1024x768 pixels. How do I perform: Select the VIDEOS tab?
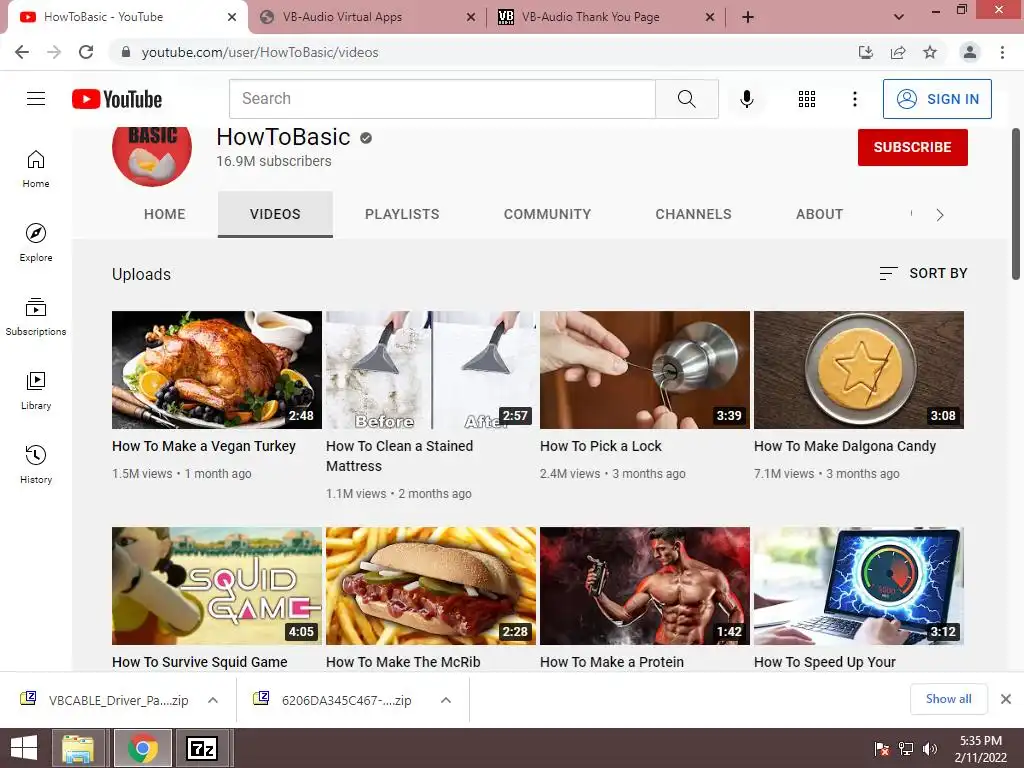click(275, 214)
